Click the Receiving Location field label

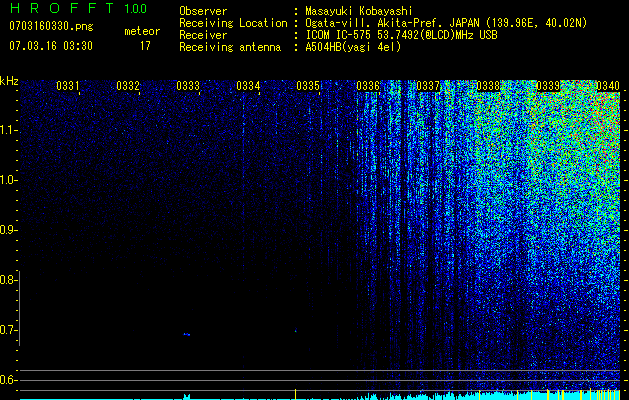(x=233, y=23)
